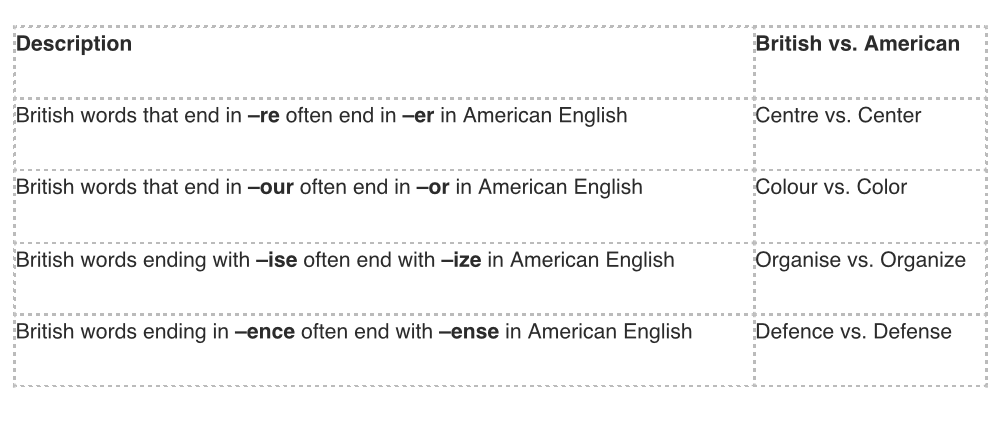Select the Defence vs. Defense cell
Viewport: 1008px width, 422px height.
pyautogui.click(x=853, y=332)
